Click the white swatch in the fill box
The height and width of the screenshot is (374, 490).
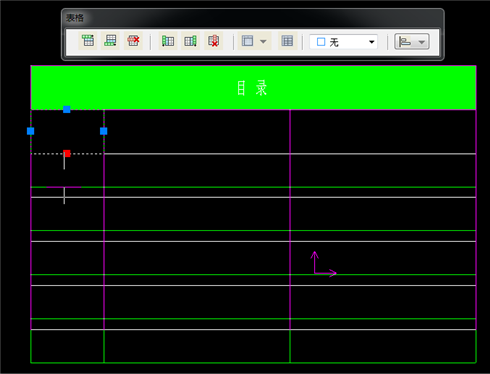coord(321,42)
